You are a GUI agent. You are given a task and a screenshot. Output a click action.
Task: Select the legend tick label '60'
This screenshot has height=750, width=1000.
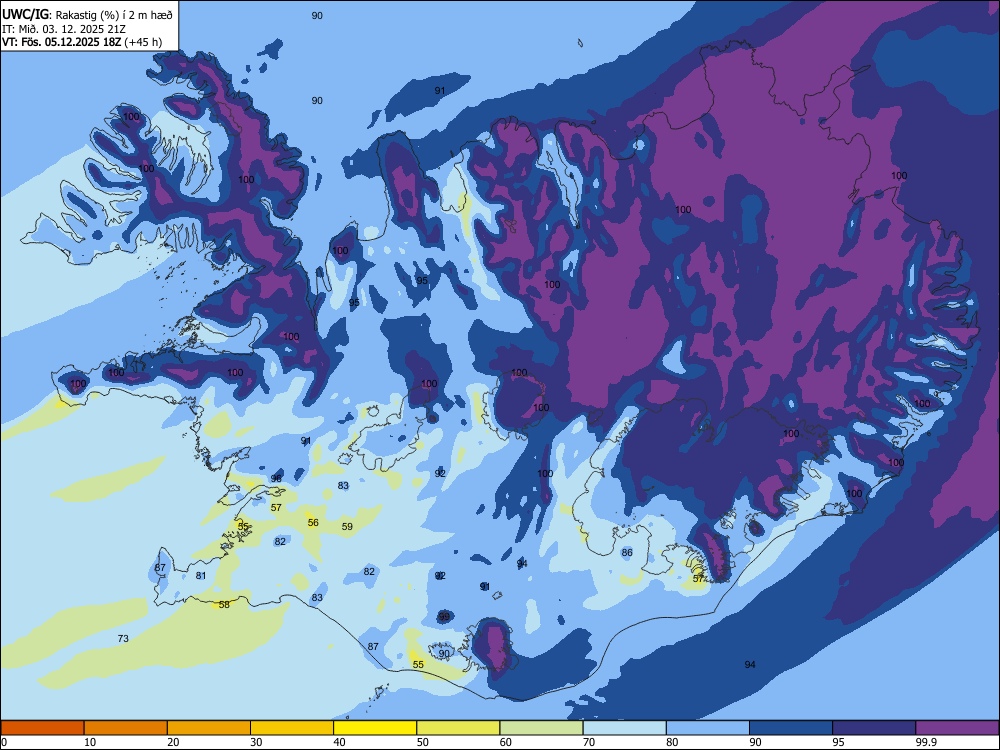[506, 742]
